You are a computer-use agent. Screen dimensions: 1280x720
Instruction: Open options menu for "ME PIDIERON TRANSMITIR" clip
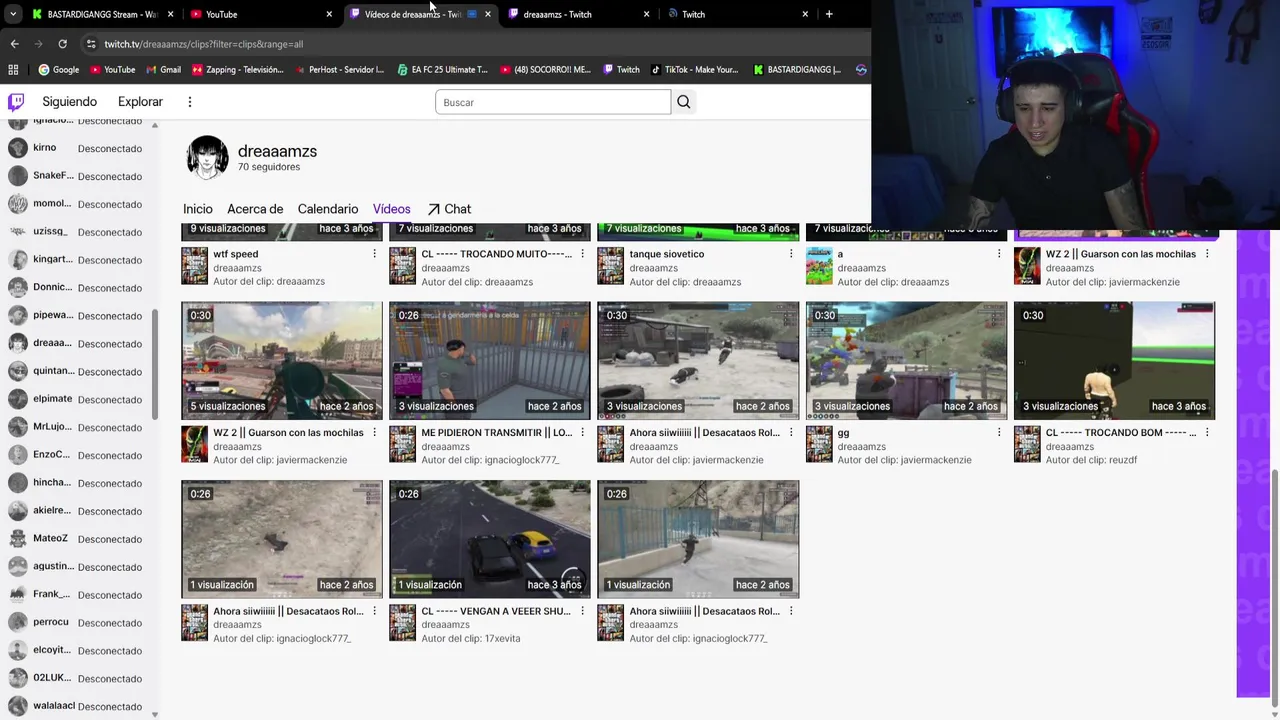[583, 432]
